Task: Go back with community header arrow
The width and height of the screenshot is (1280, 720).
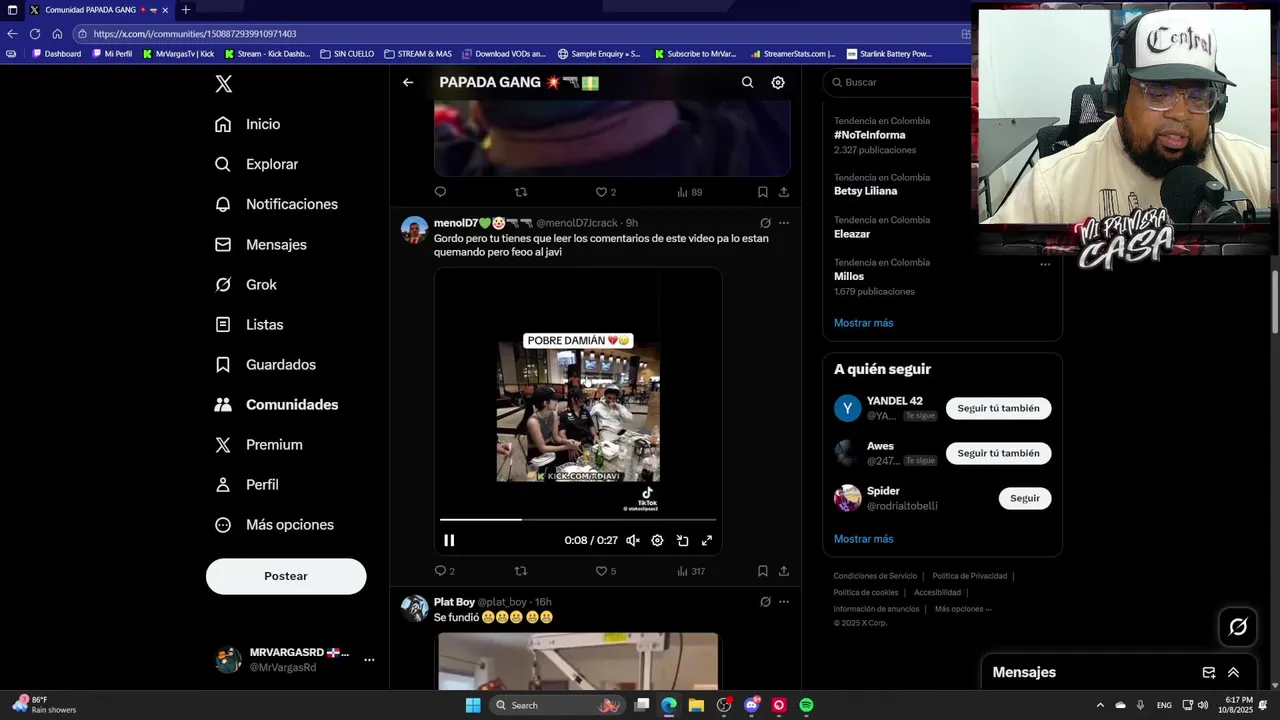Action: (408, 83)
